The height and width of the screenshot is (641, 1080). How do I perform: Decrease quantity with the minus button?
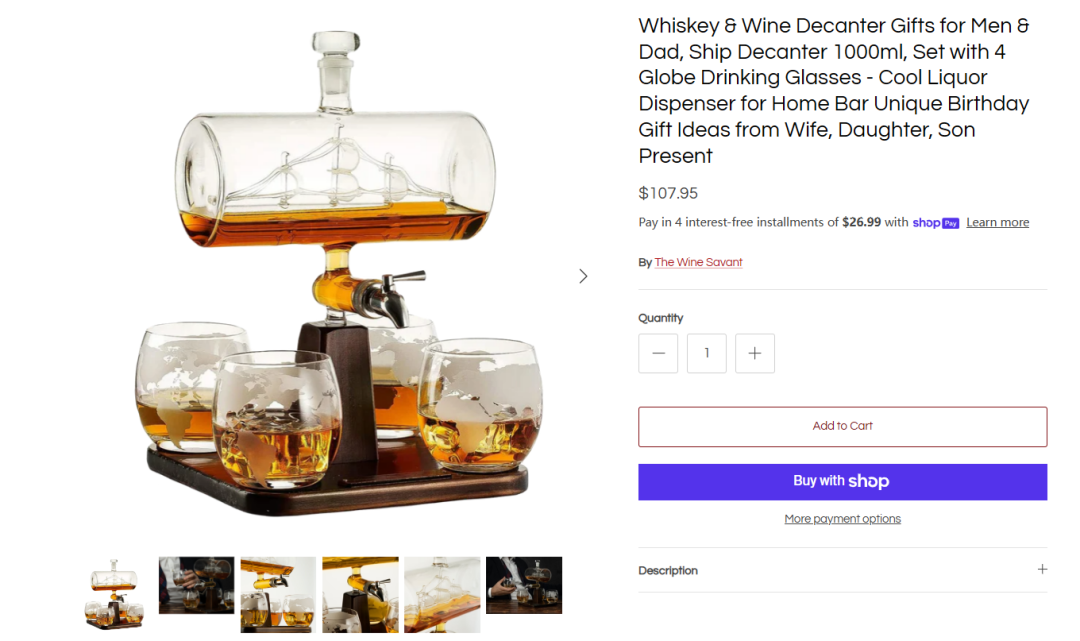tap(658, 353)
